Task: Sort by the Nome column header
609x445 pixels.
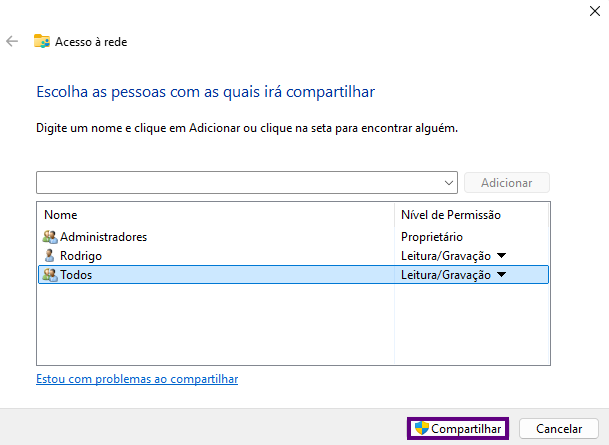Action: pos(61,215)
